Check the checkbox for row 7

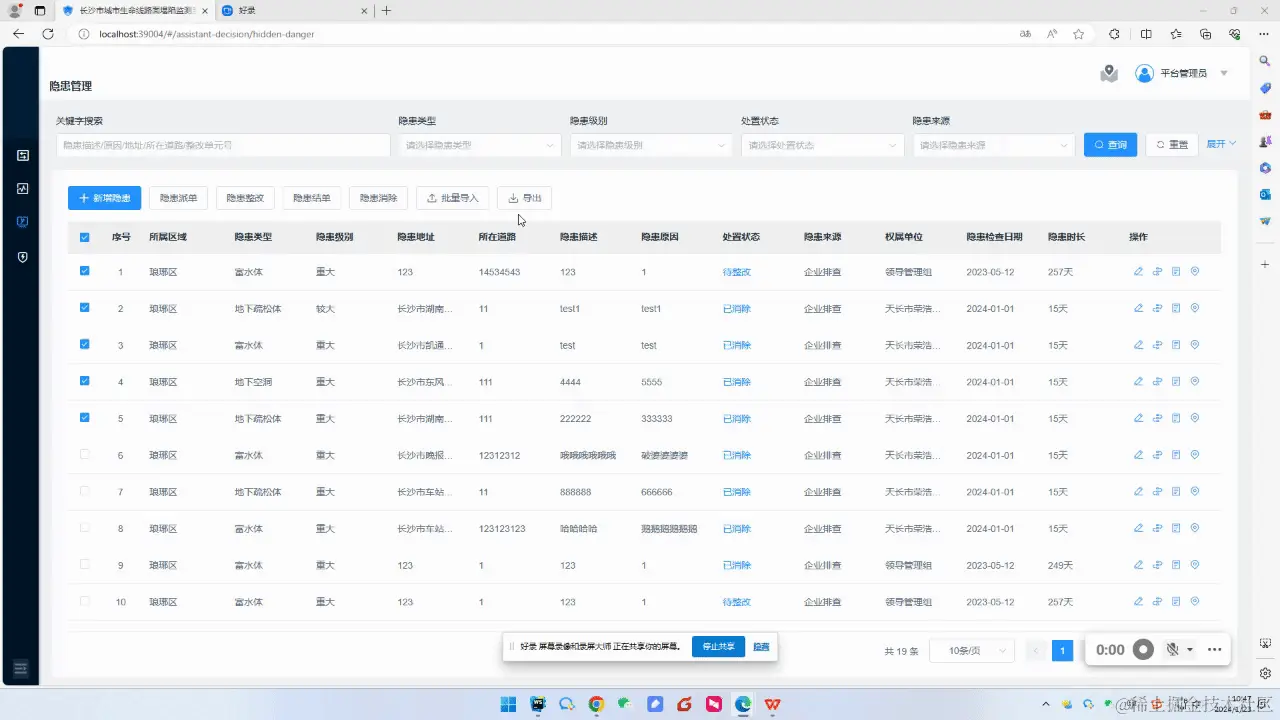tap(84, 491)
